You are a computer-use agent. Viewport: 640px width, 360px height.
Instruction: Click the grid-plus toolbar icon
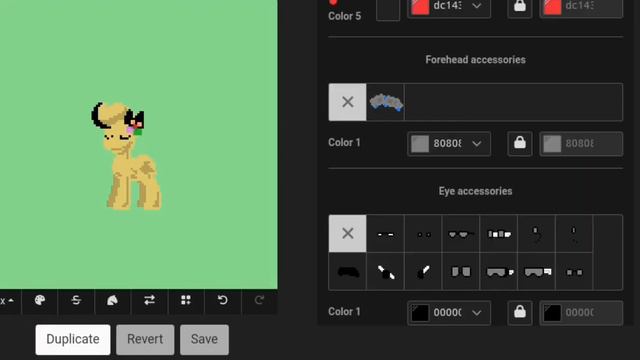(186, 301)
